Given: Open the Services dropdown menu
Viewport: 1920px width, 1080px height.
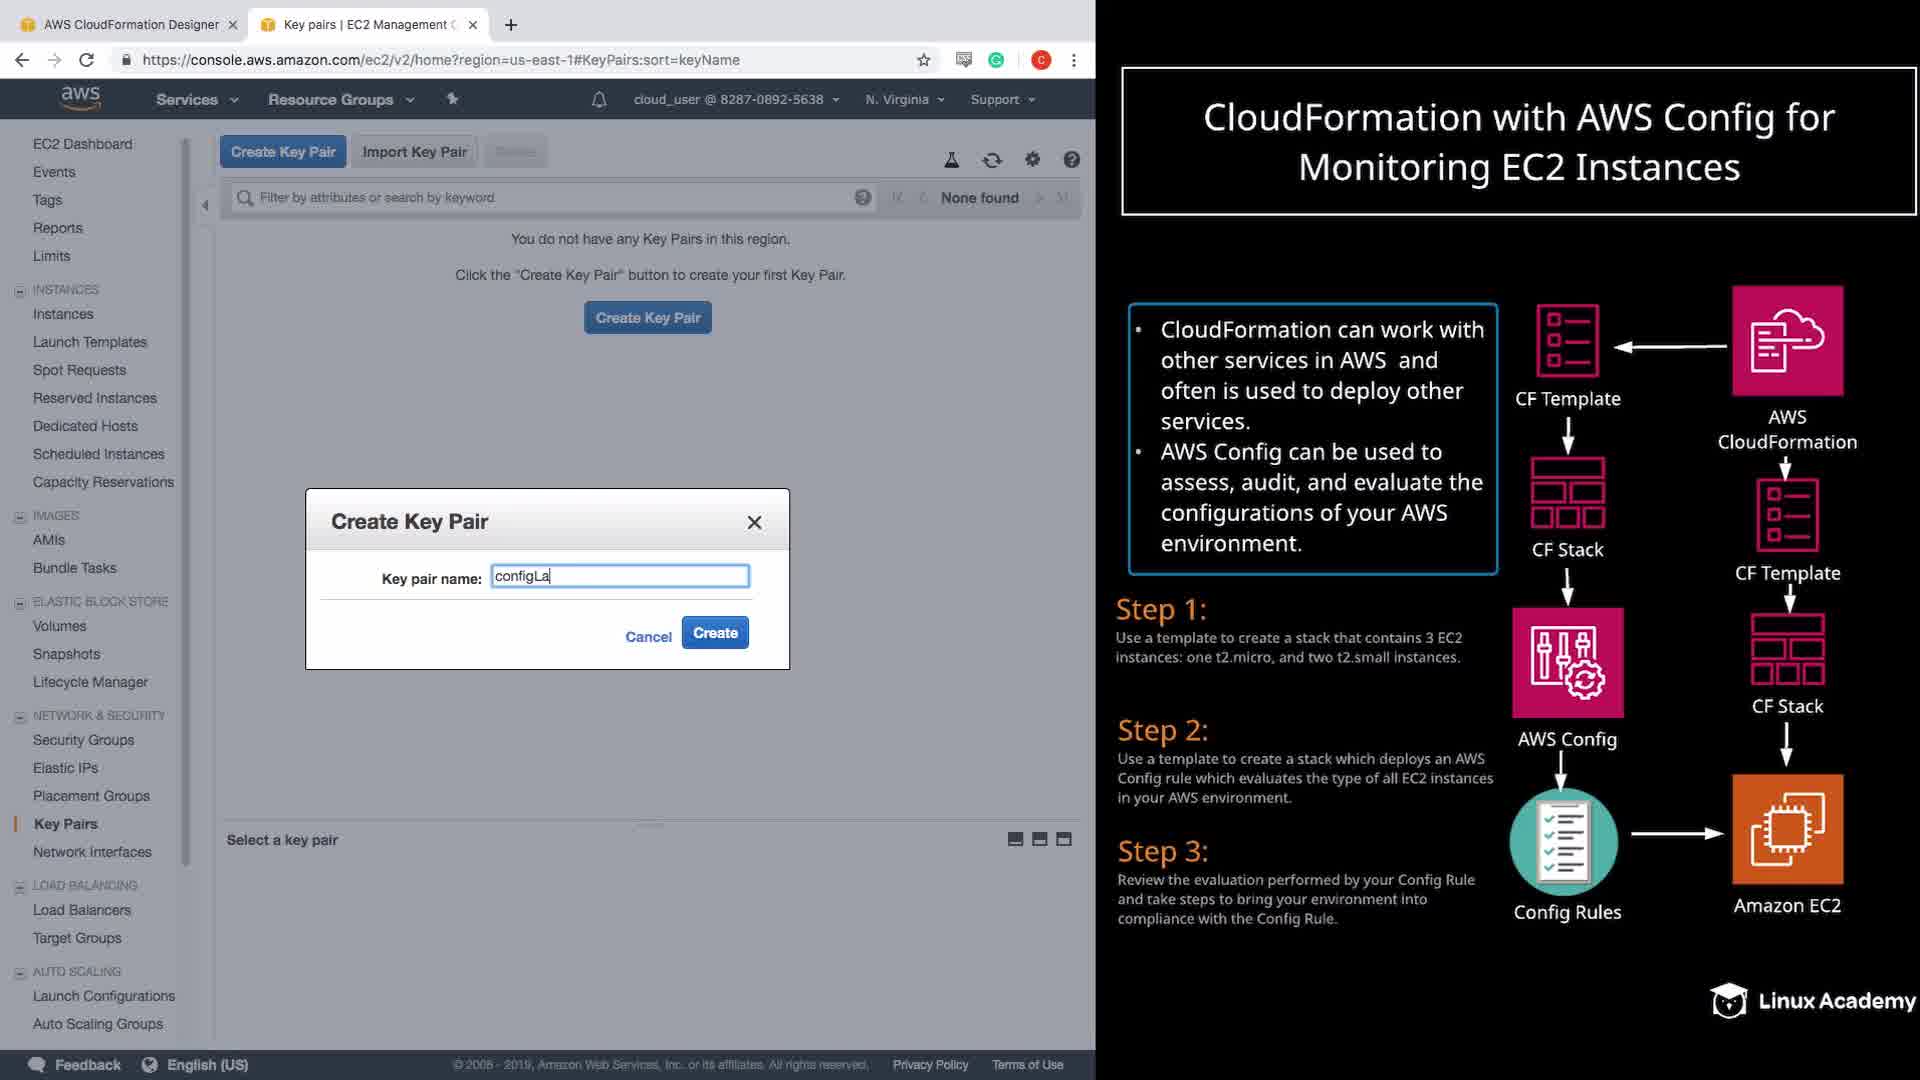Looking at the screenshot, I should pos(197,100).
